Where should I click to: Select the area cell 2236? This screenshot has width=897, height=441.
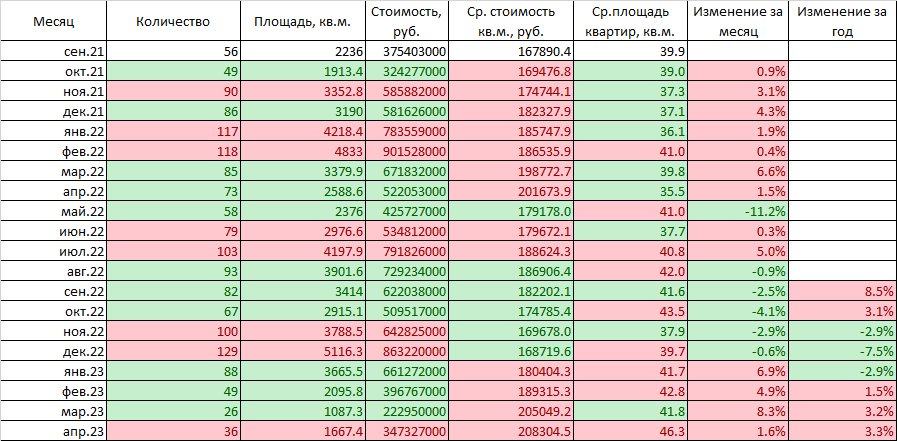pos(303,52)
